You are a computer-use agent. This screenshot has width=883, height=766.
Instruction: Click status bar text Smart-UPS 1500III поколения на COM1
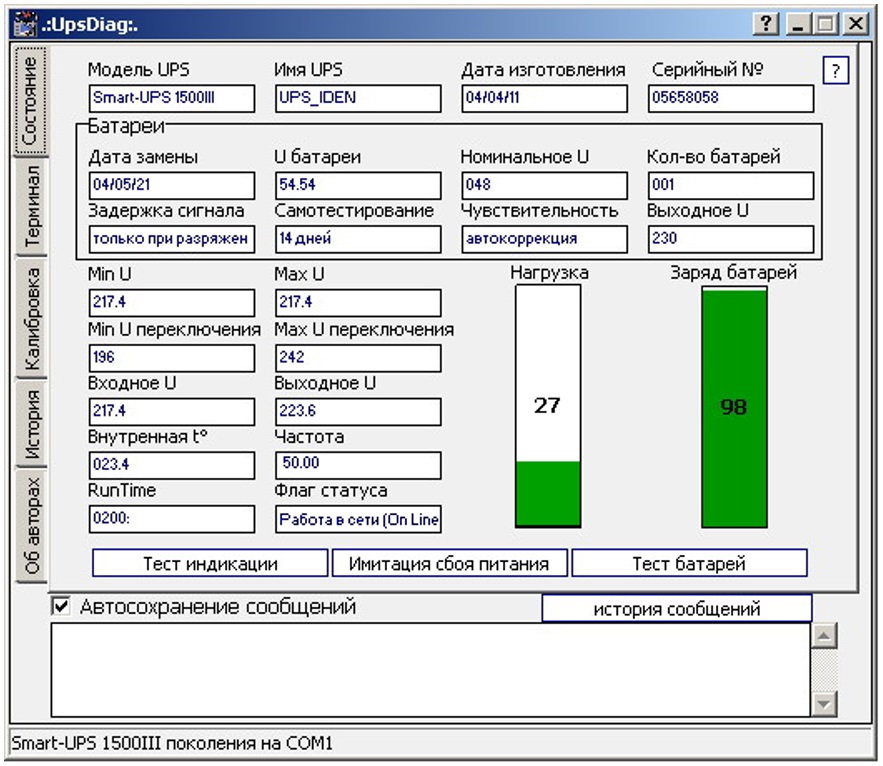[172, 743]
